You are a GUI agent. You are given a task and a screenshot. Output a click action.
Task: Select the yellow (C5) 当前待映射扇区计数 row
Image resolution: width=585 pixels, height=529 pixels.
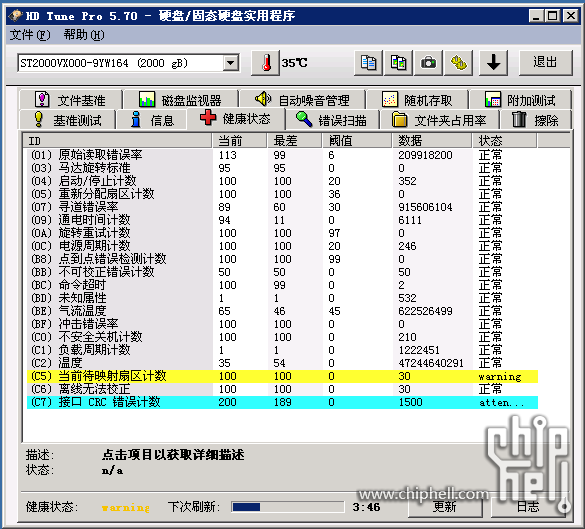tap(282, 376)
